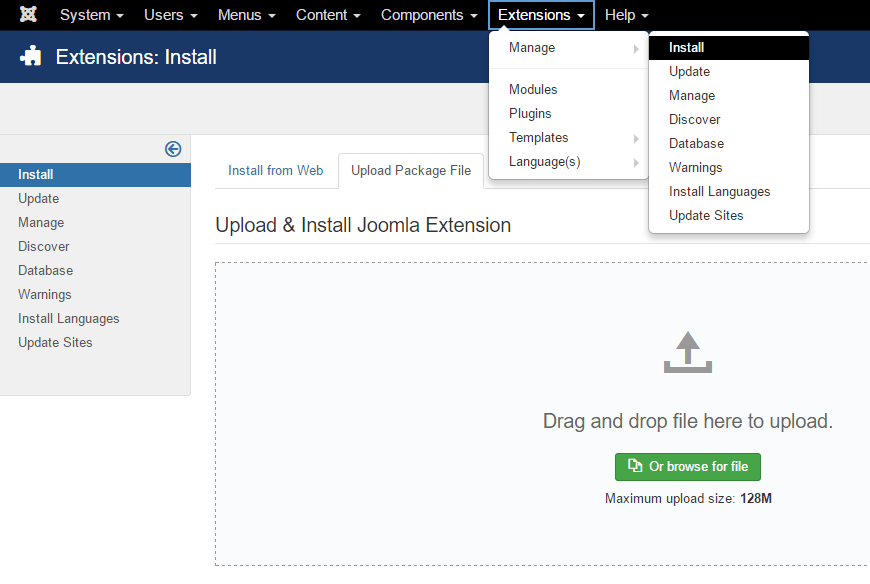This screenshot has width=870, height=584.
Task: Open Manage in left sidebar
Action: 95,222
